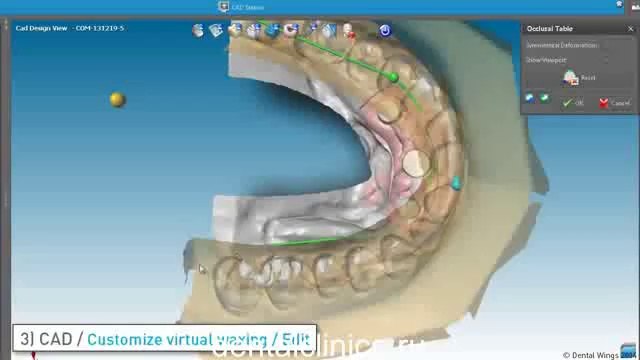Click the toolbar icon with a small purple marker
This screenshot has height=360, width=640.
click(312, 30)
